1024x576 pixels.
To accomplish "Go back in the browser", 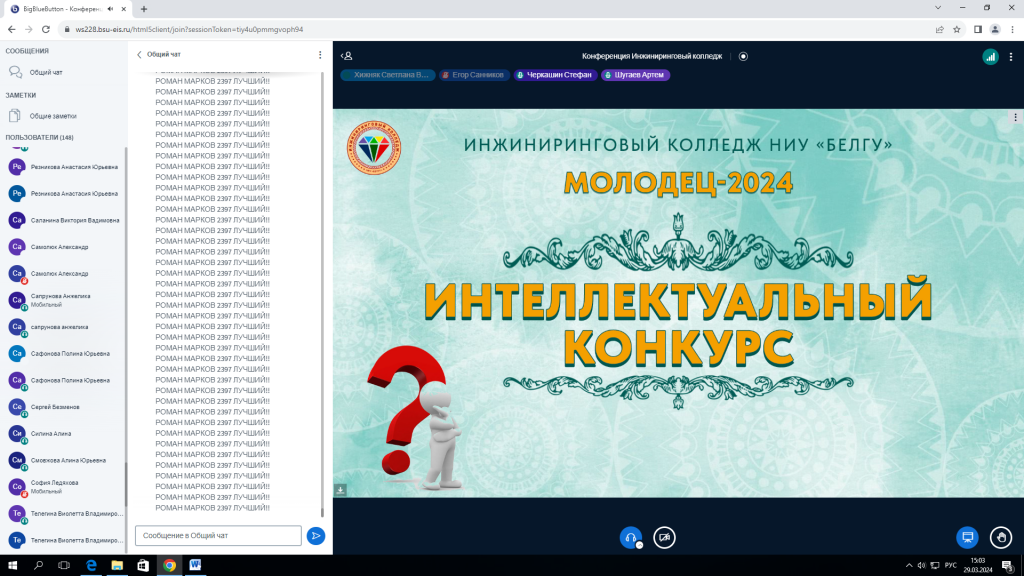I will [x=12, y=29].
